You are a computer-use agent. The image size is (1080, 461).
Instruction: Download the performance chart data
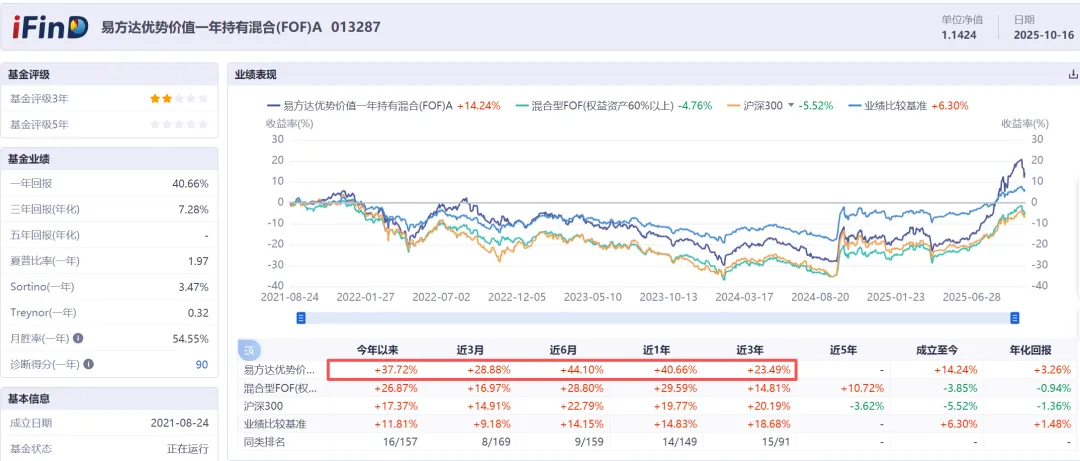(1073, 75)
